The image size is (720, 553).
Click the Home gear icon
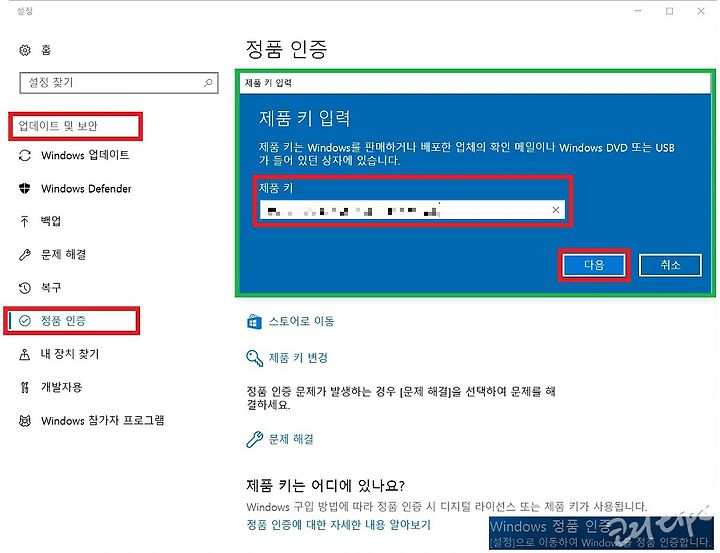click(25, 50)
